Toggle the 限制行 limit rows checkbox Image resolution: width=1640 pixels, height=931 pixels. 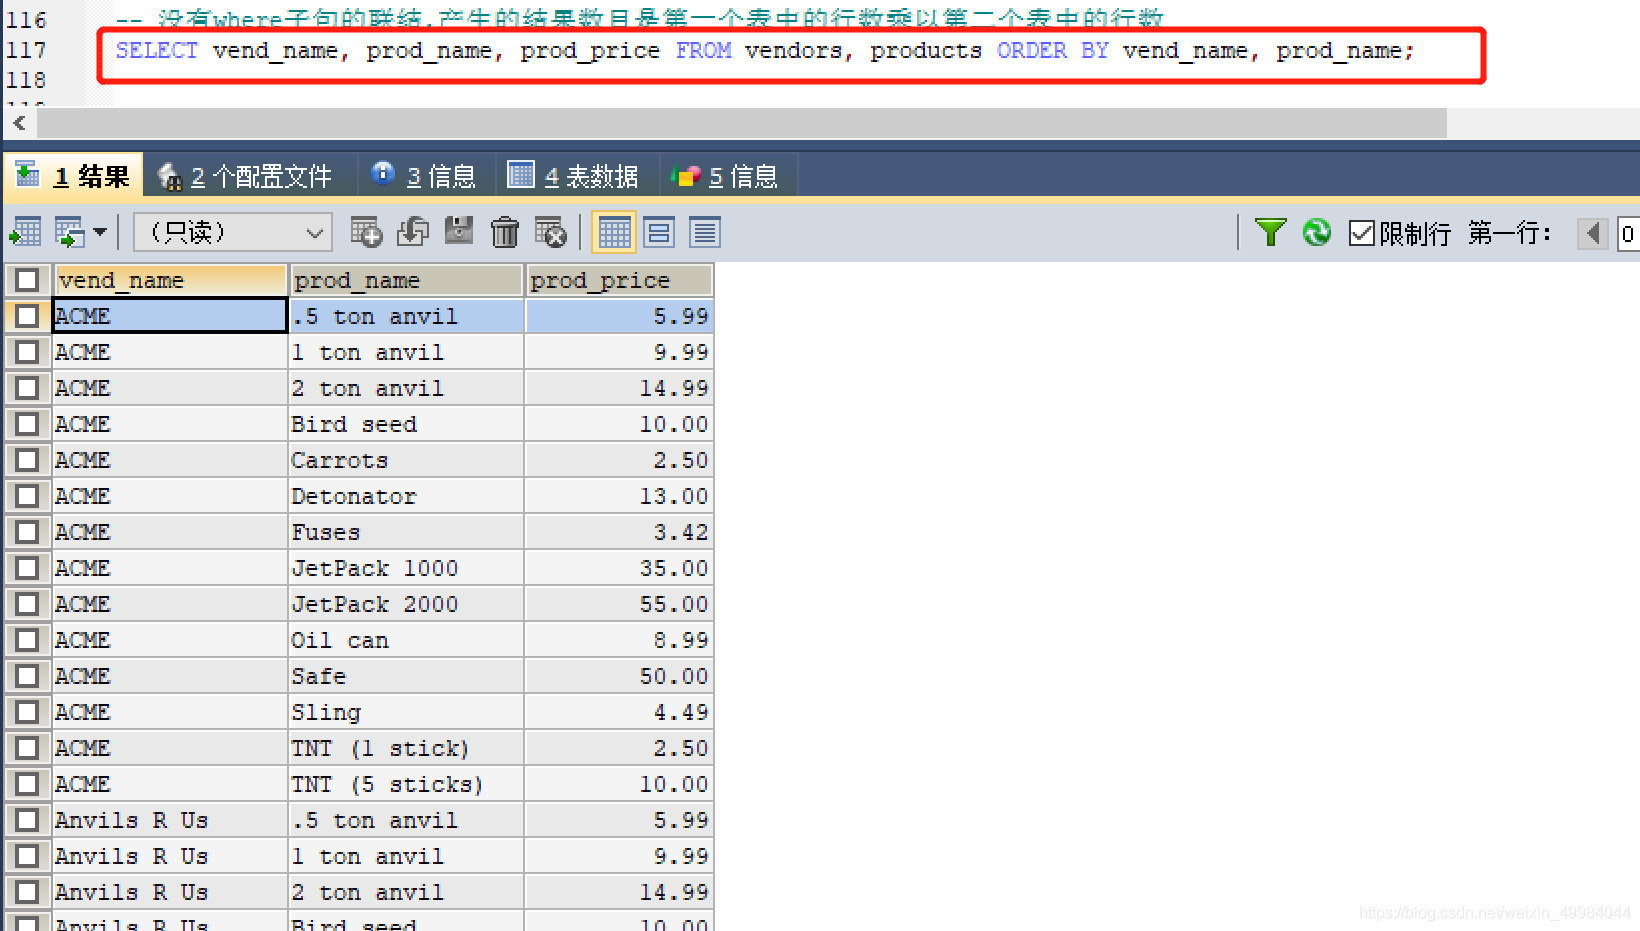tap(1362, 233)
